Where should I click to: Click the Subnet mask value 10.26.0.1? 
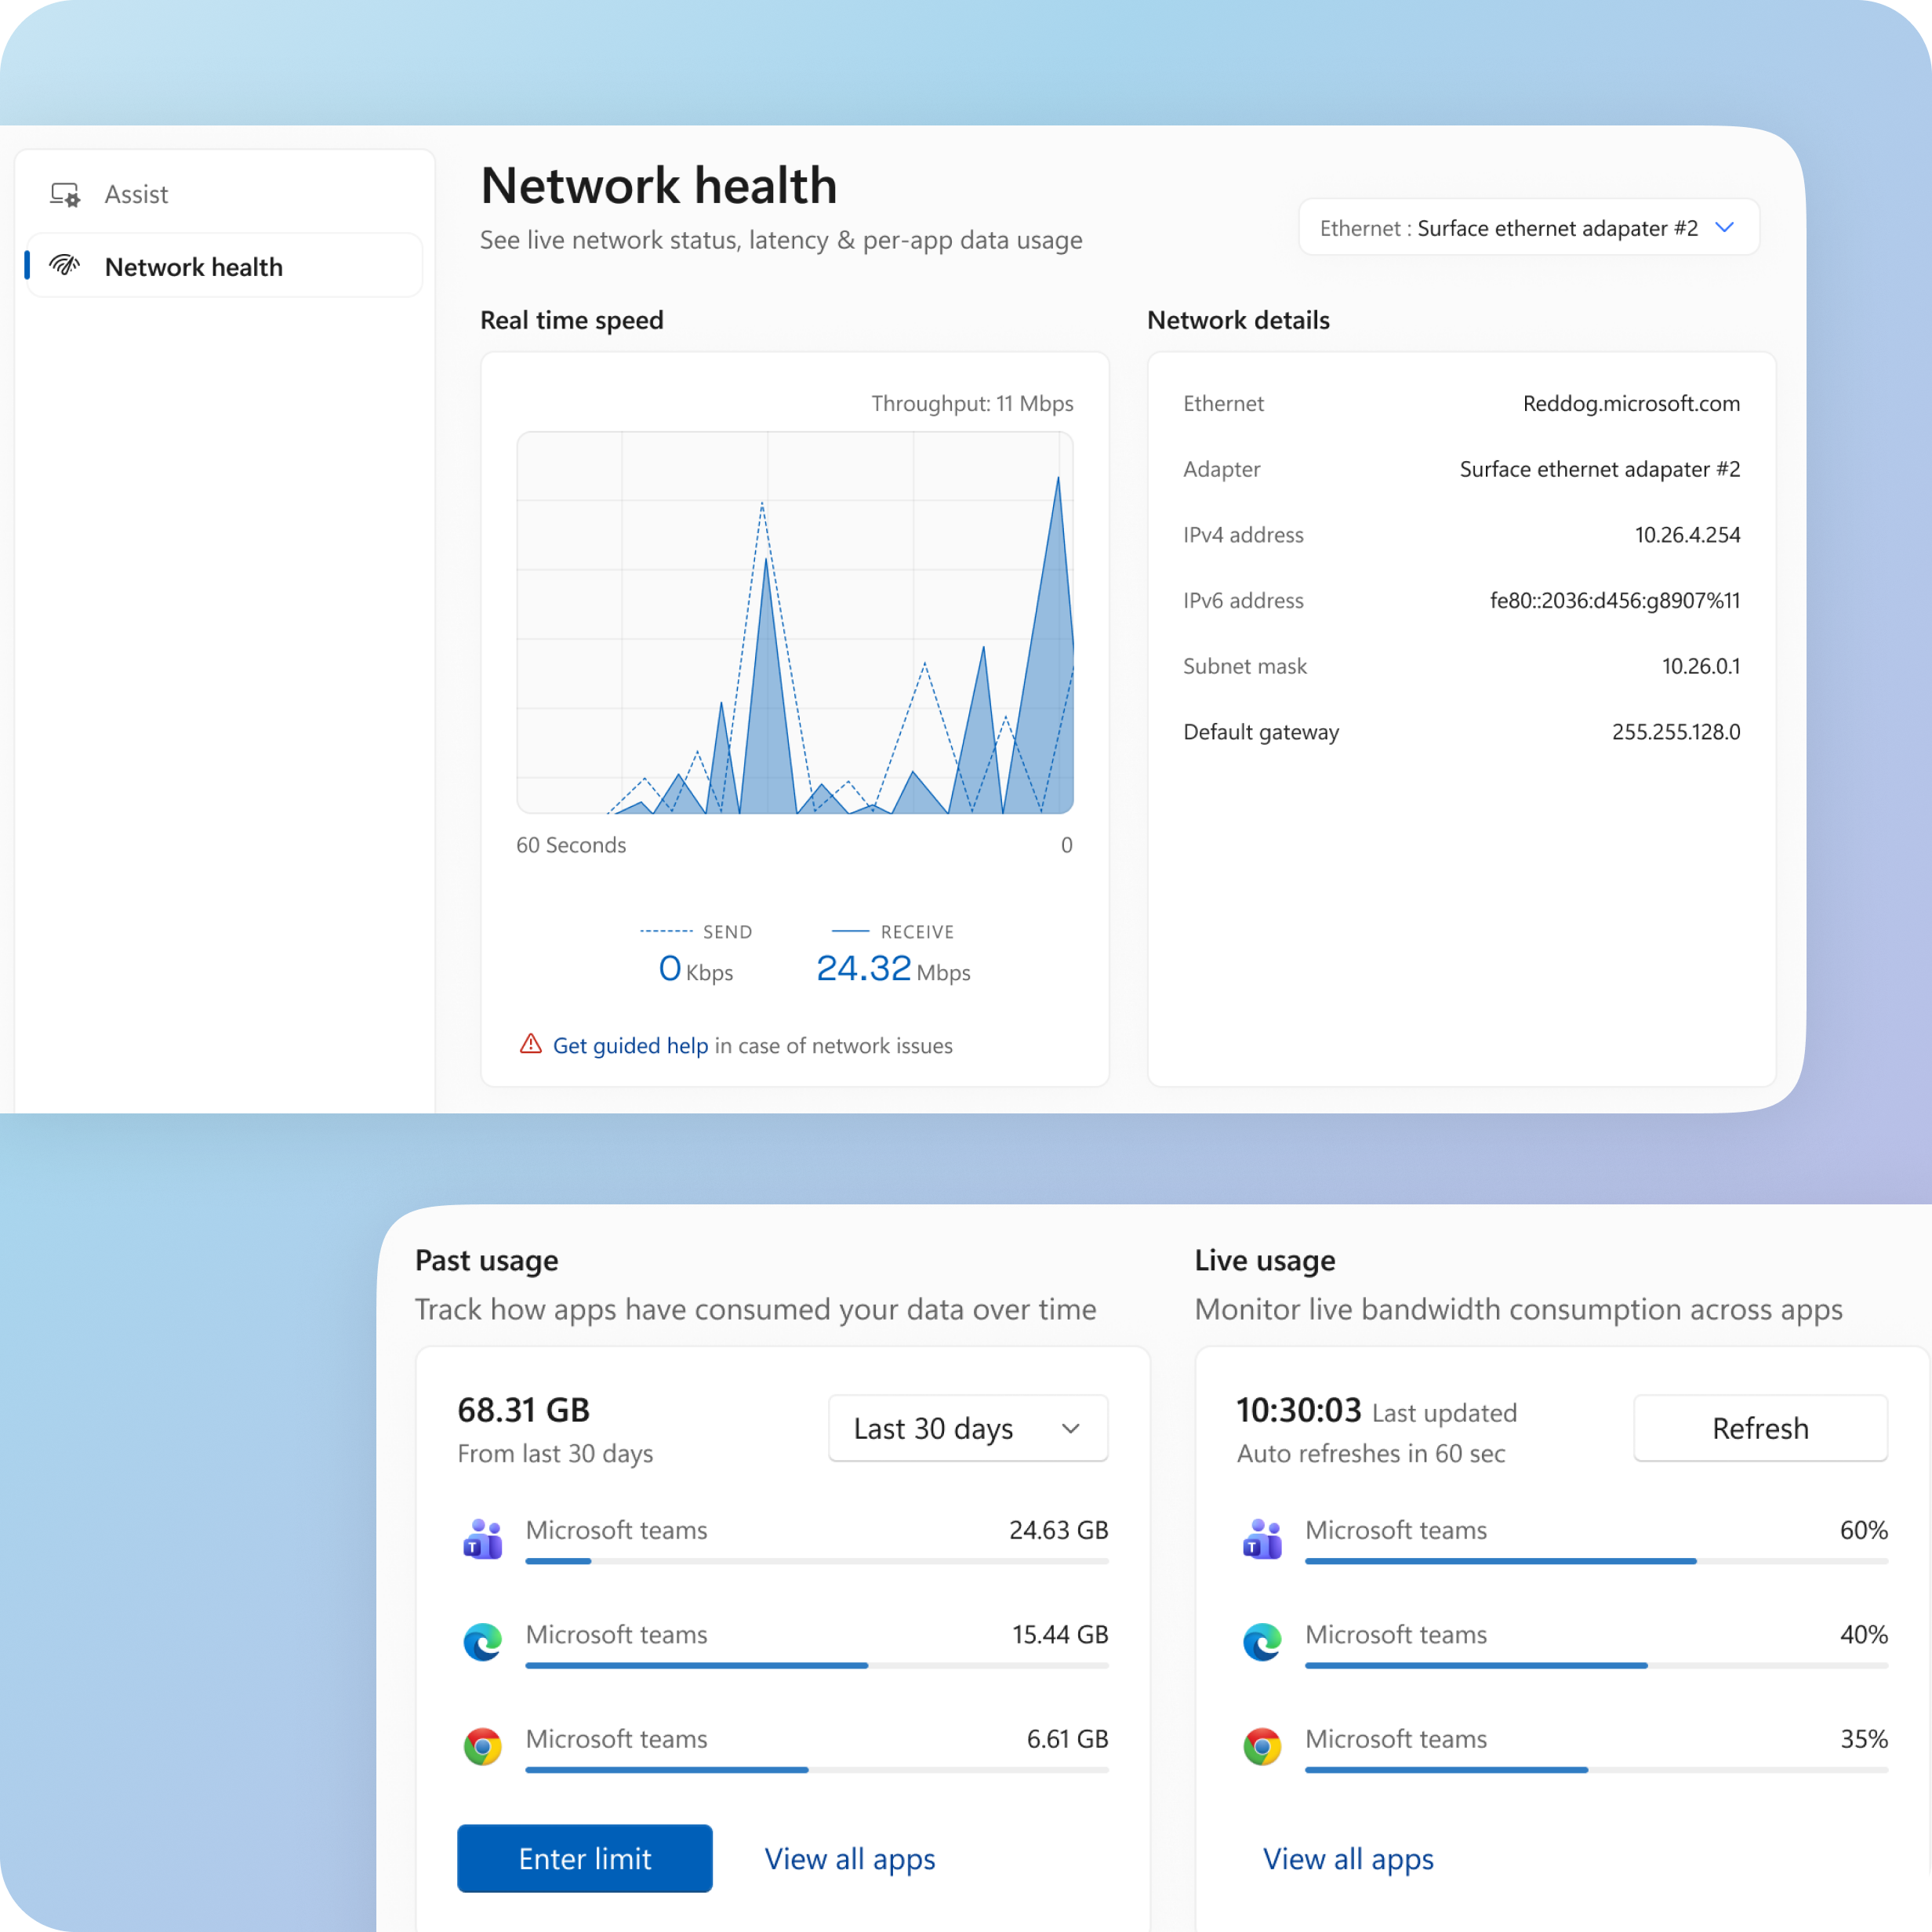[x=1701, y=666]
